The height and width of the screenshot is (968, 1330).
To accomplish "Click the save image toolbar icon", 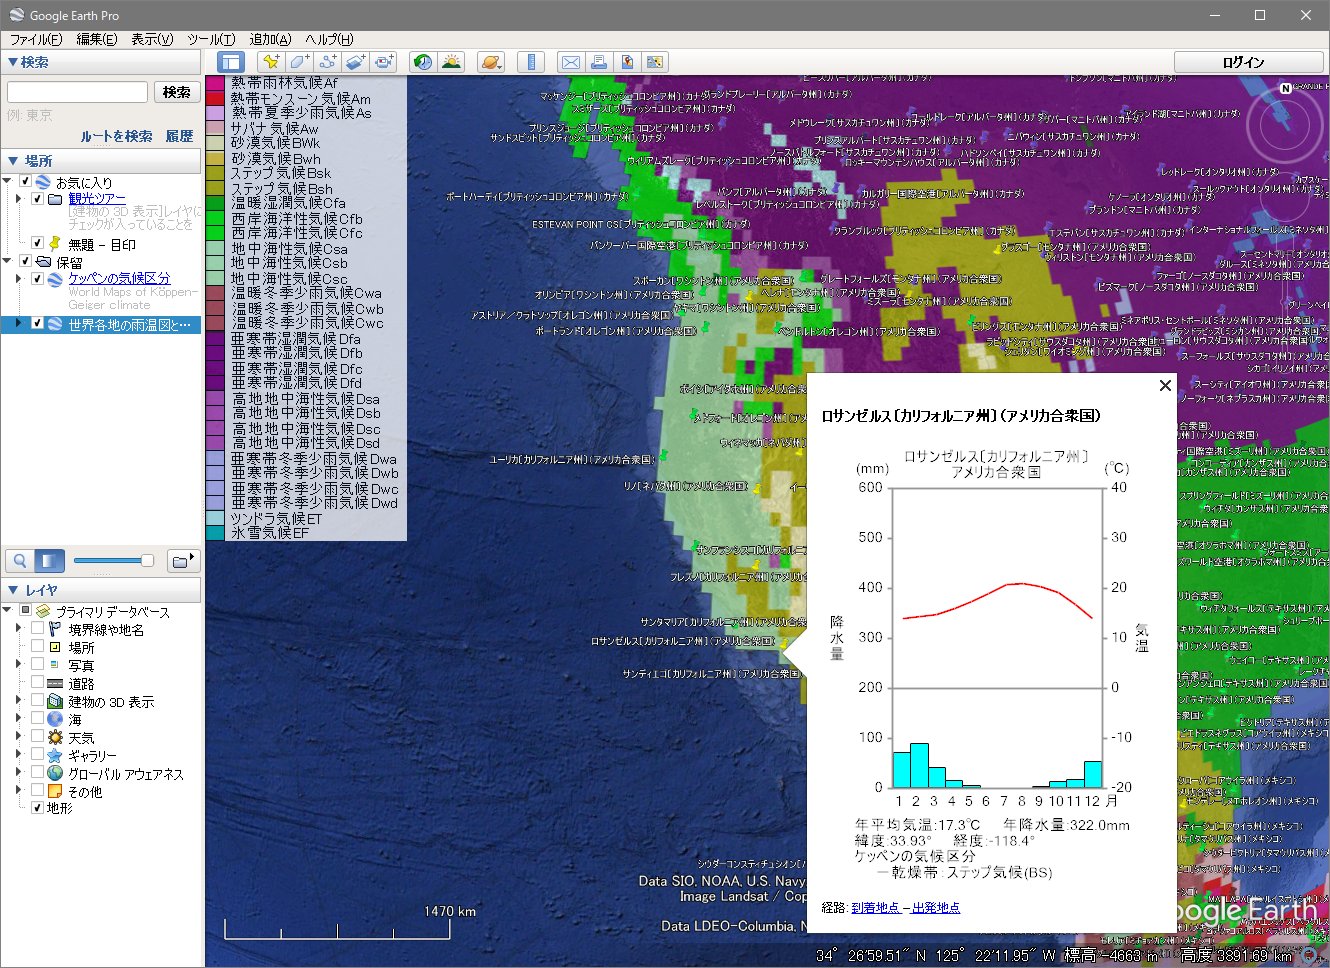I will tap(627, 62).
